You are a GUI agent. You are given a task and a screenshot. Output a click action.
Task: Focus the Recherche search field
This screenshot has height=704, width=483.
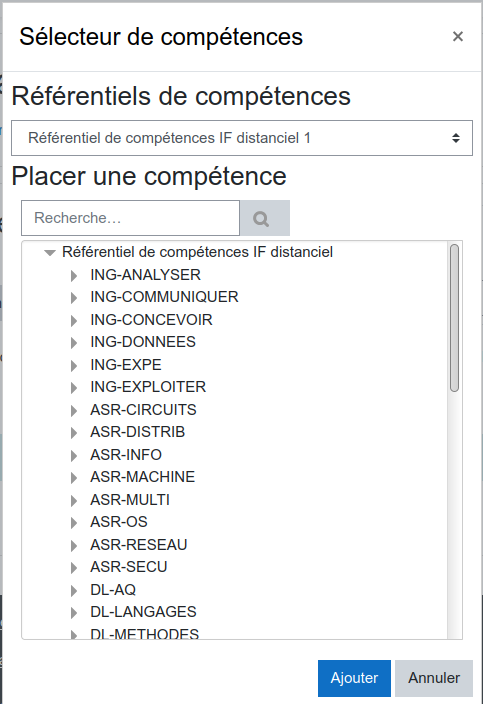click(x=131, y=218)
